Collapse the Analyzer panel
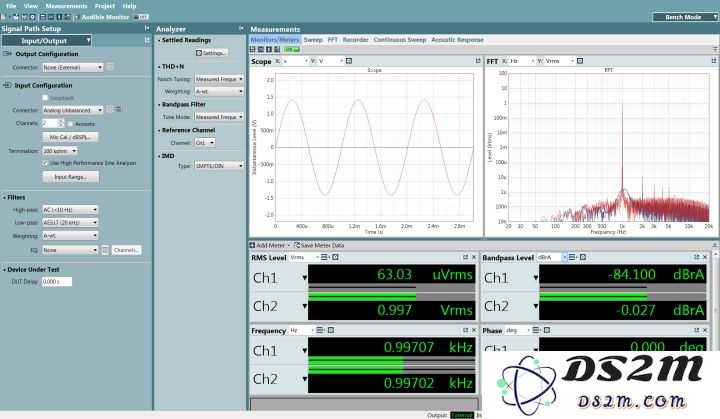This screenshot has width=720, height=419. 241,28
